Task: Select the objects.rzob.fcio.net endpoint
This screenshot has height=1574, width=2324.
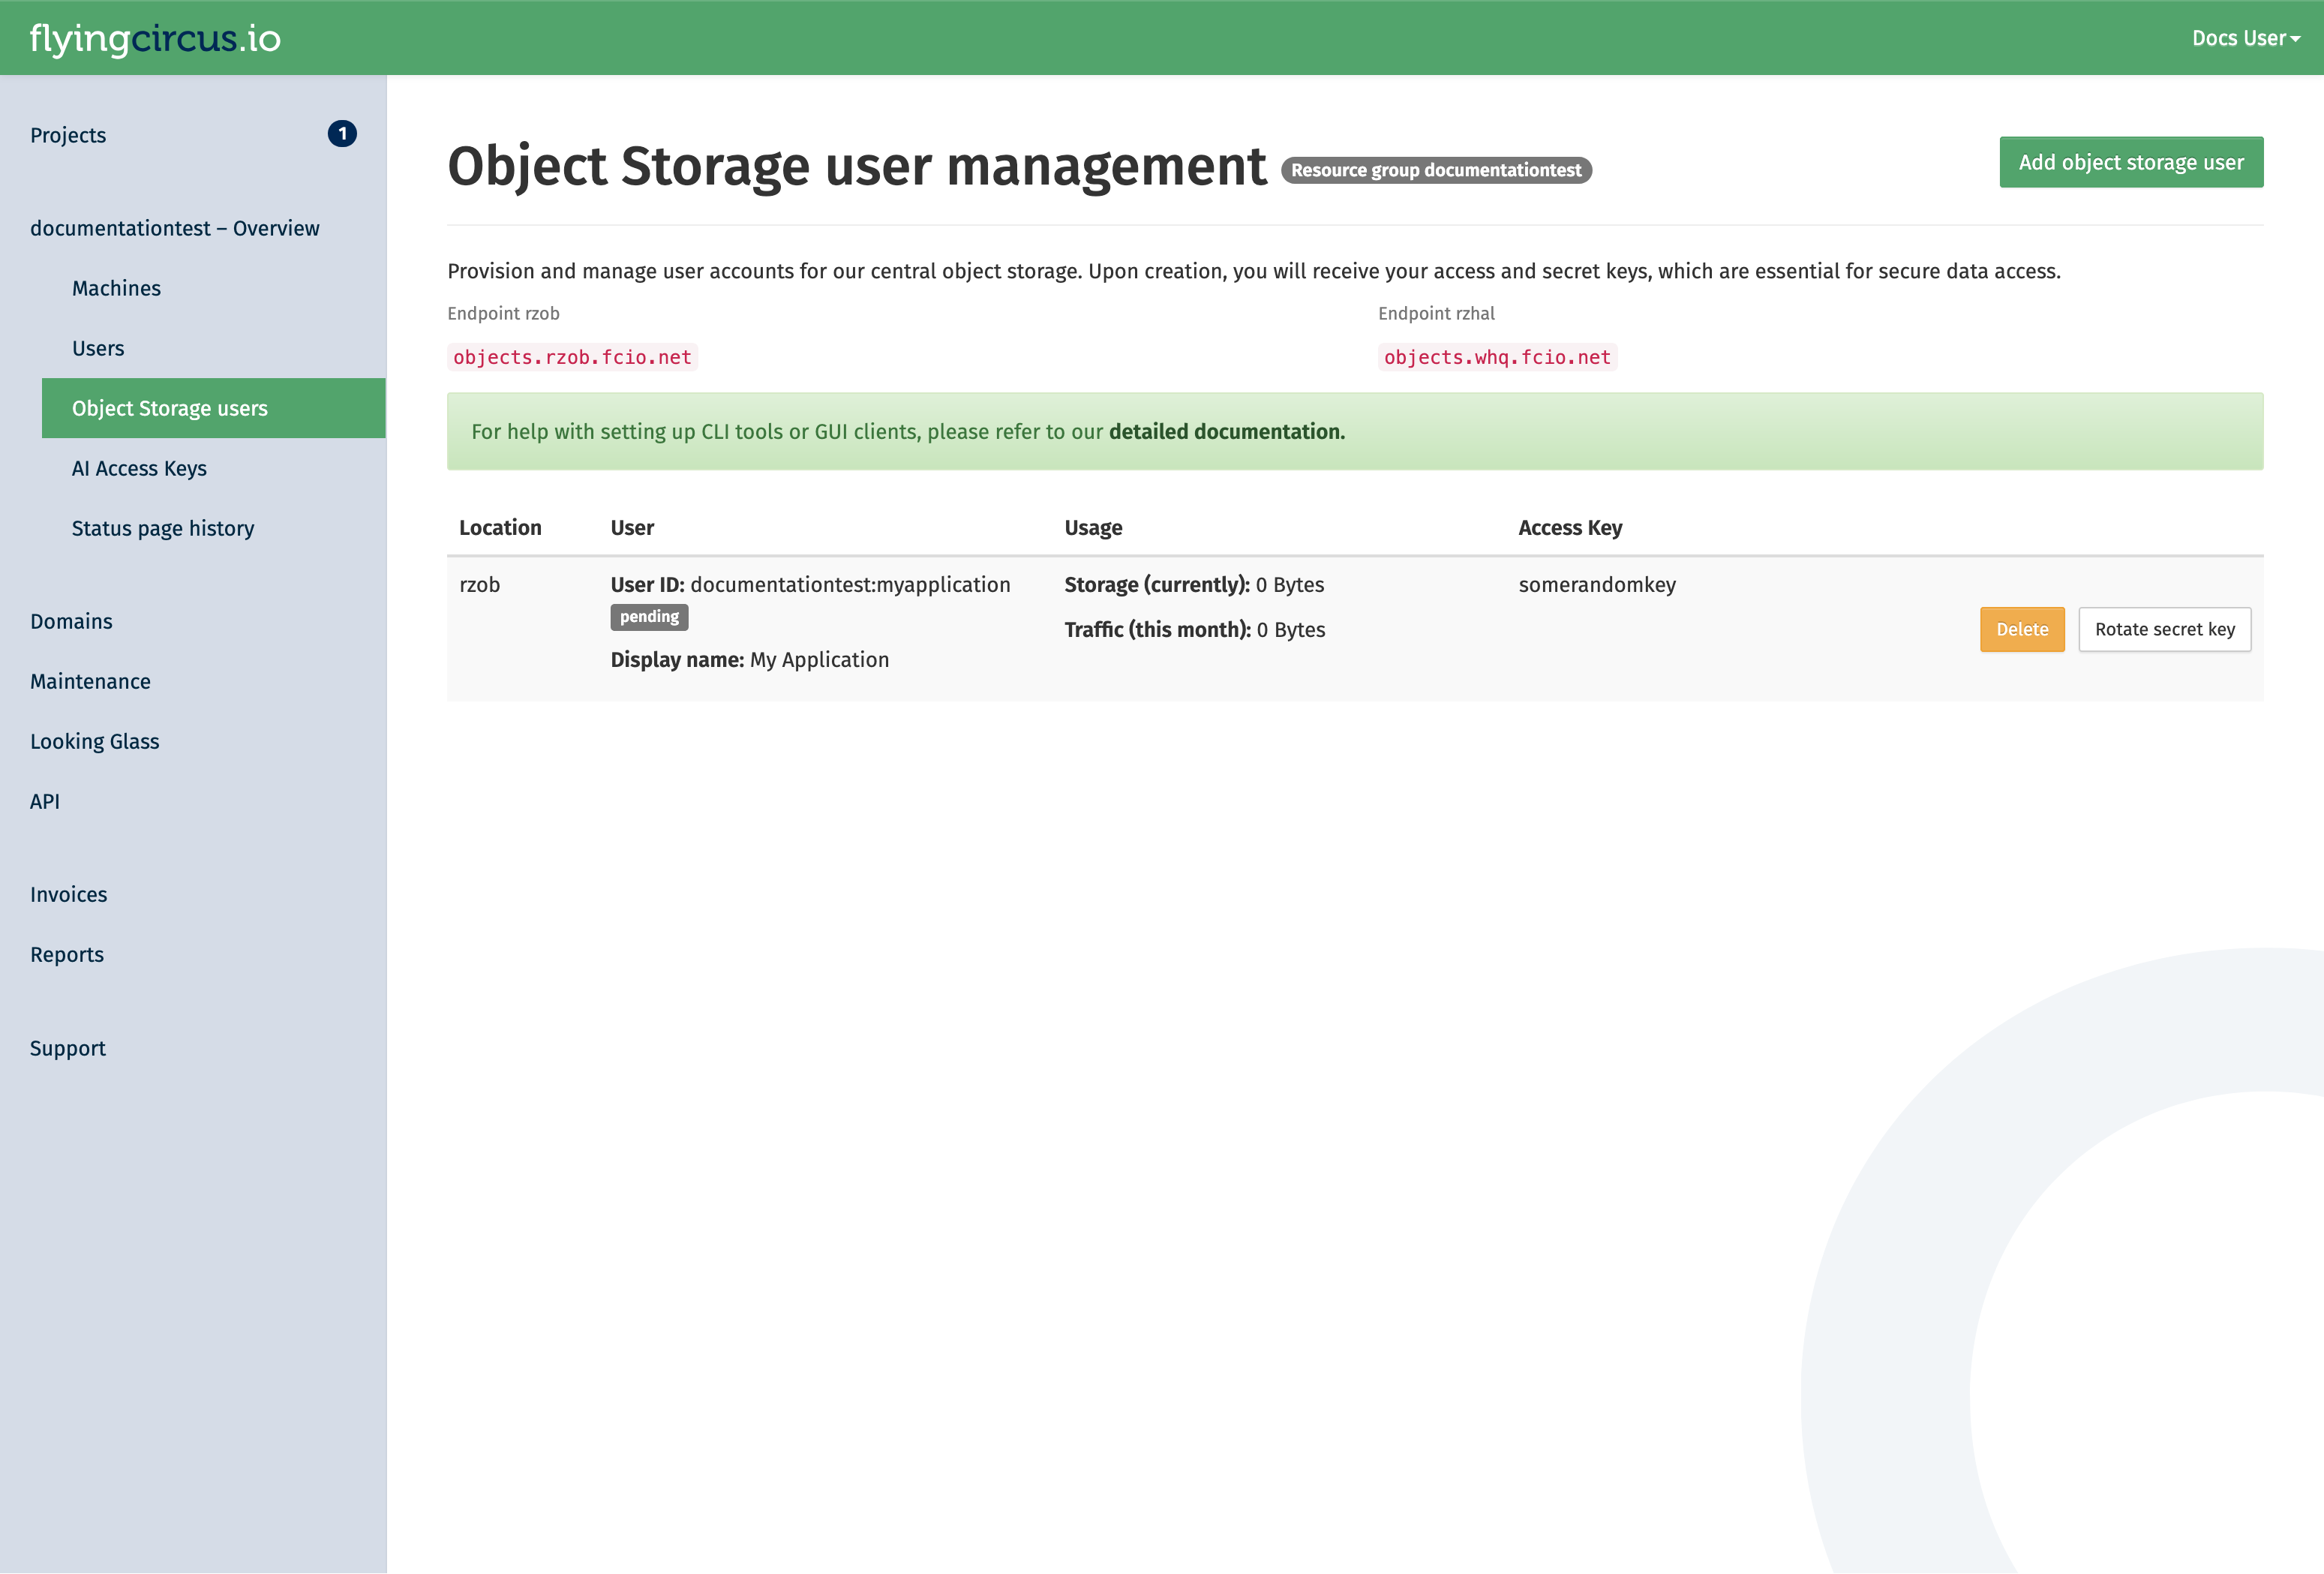Action: (x=572, y=357)
